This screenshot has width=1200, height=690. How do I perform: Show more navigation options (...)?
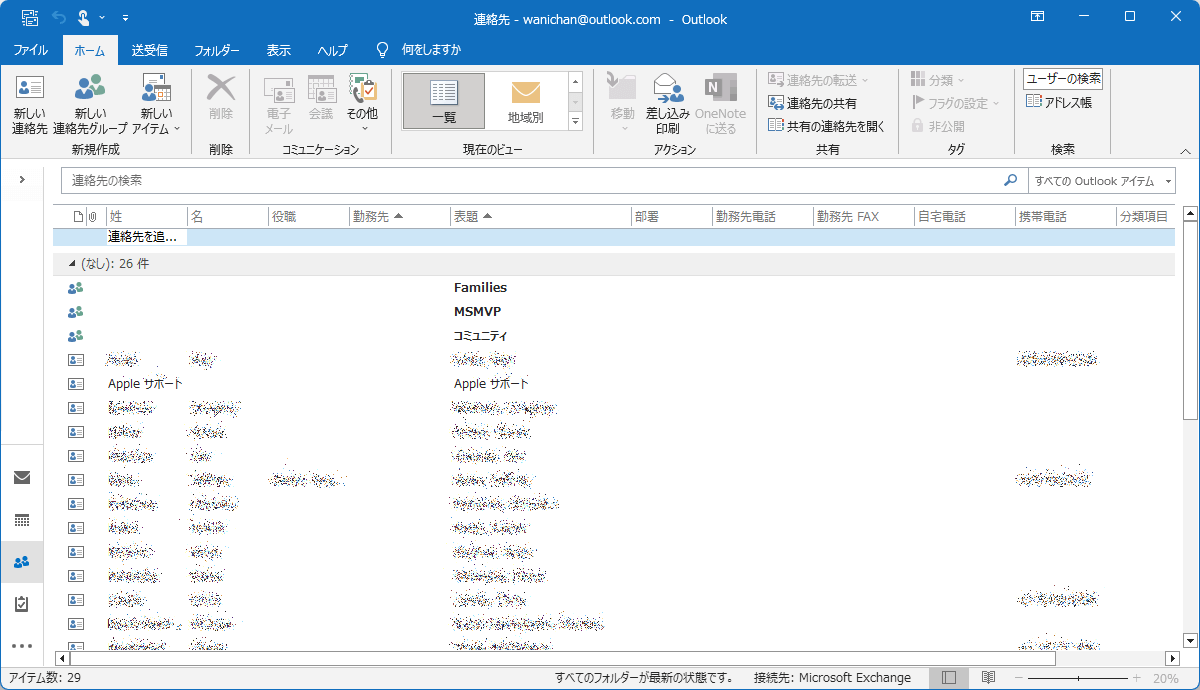22,647
